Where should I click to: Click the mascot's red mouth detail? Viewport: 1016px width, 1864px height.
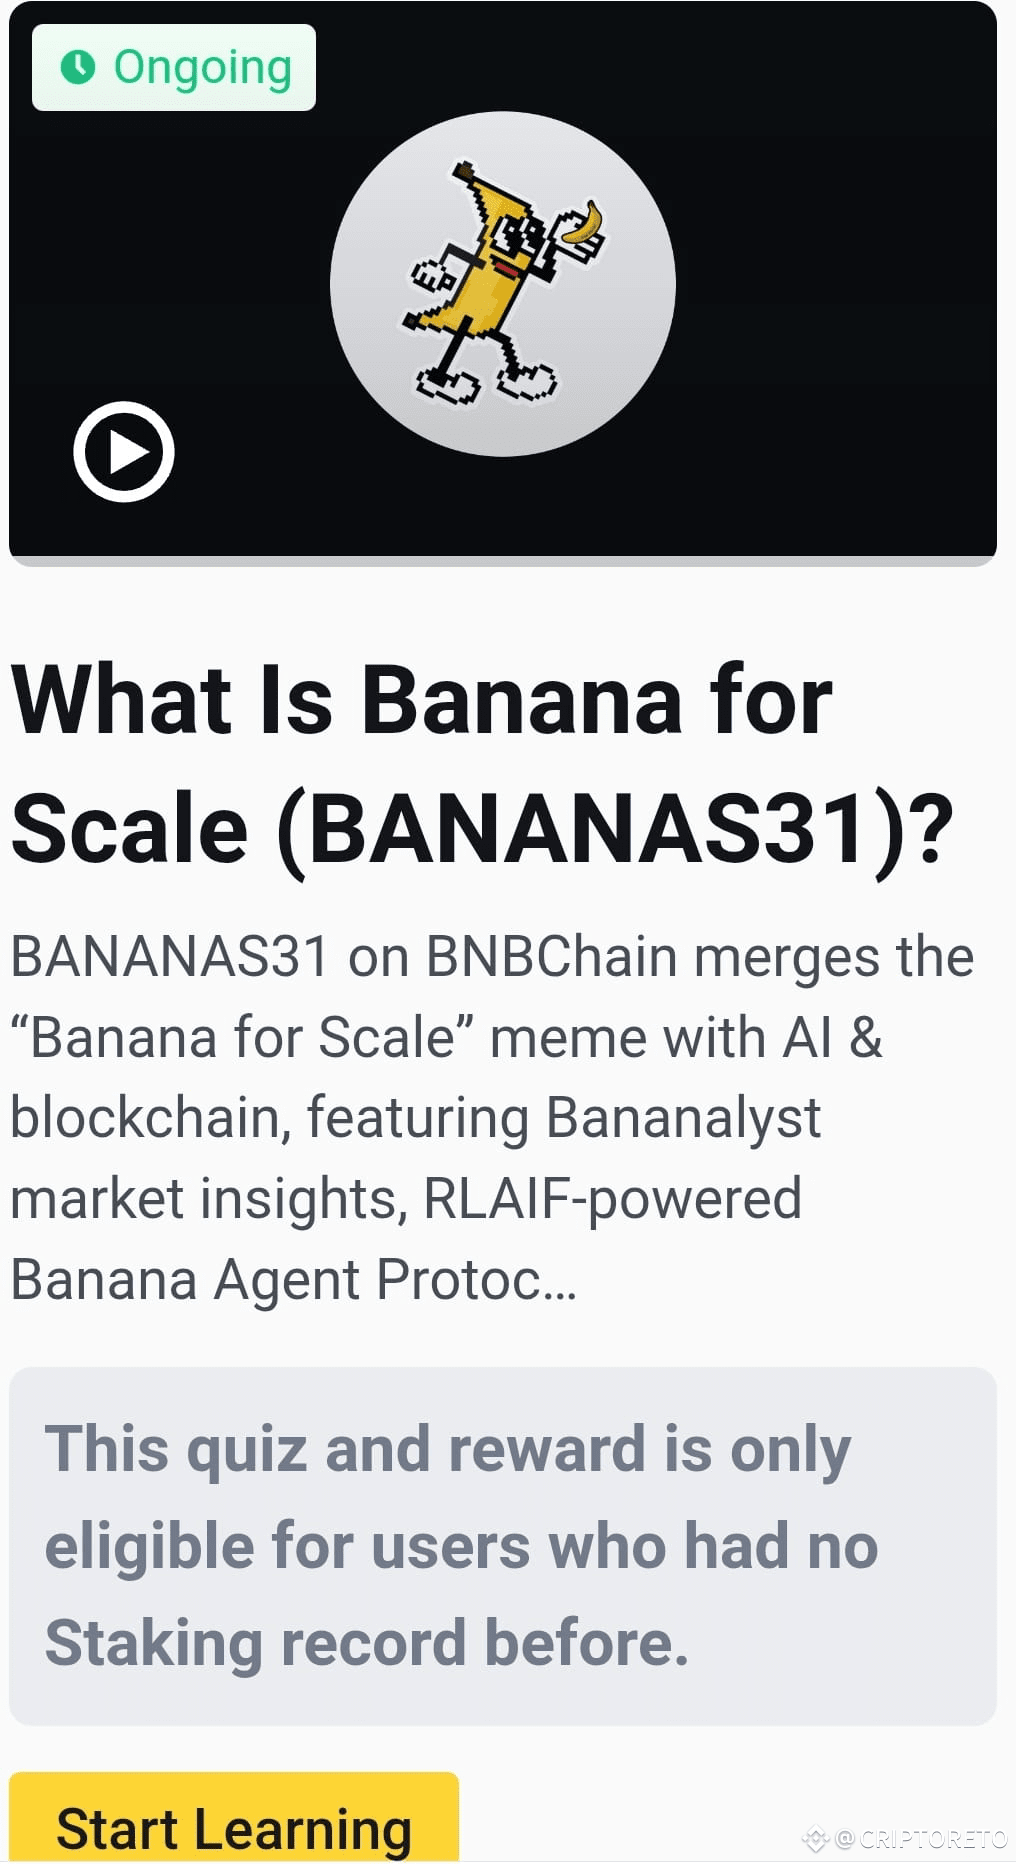tap(507, 268)
